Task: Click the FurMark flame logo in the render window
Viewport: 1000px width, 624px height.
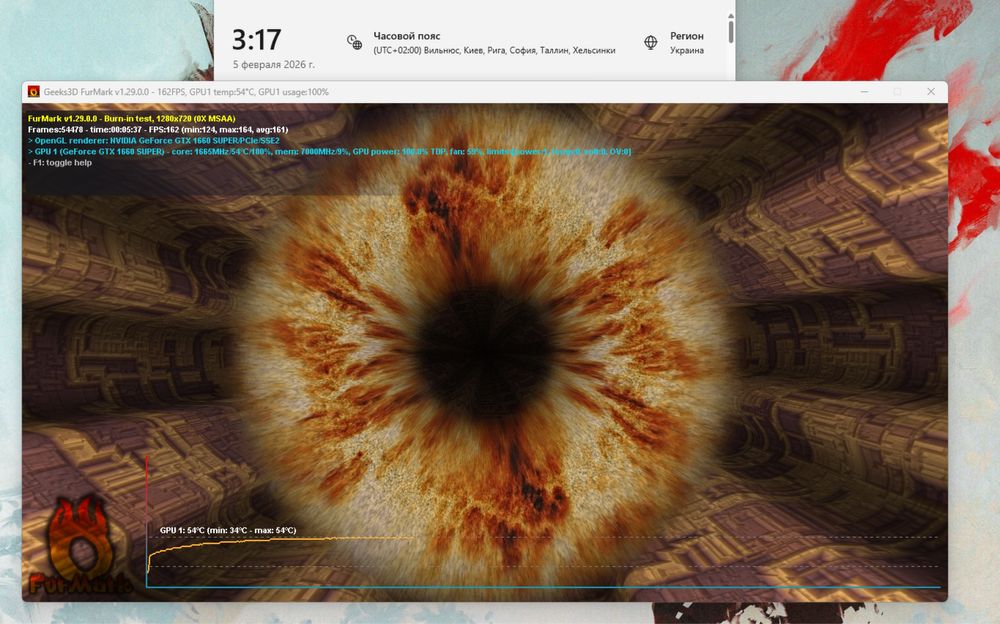Action: coord(80,546)
